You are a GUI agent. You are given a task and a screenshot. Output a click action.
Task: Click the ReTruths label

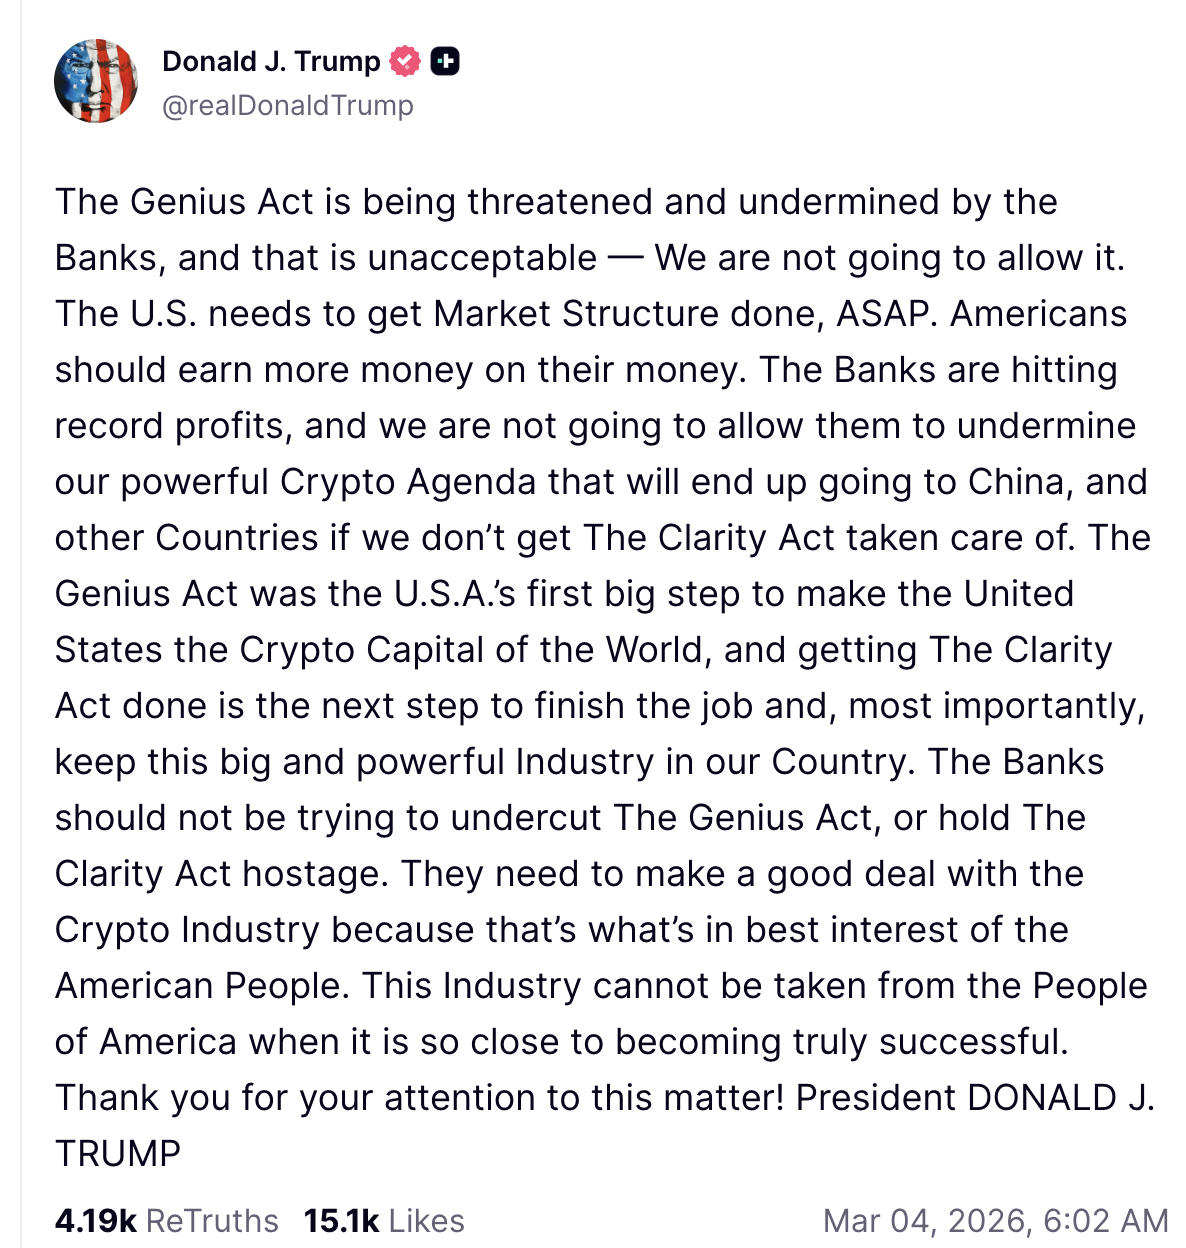coord(212,1221)
